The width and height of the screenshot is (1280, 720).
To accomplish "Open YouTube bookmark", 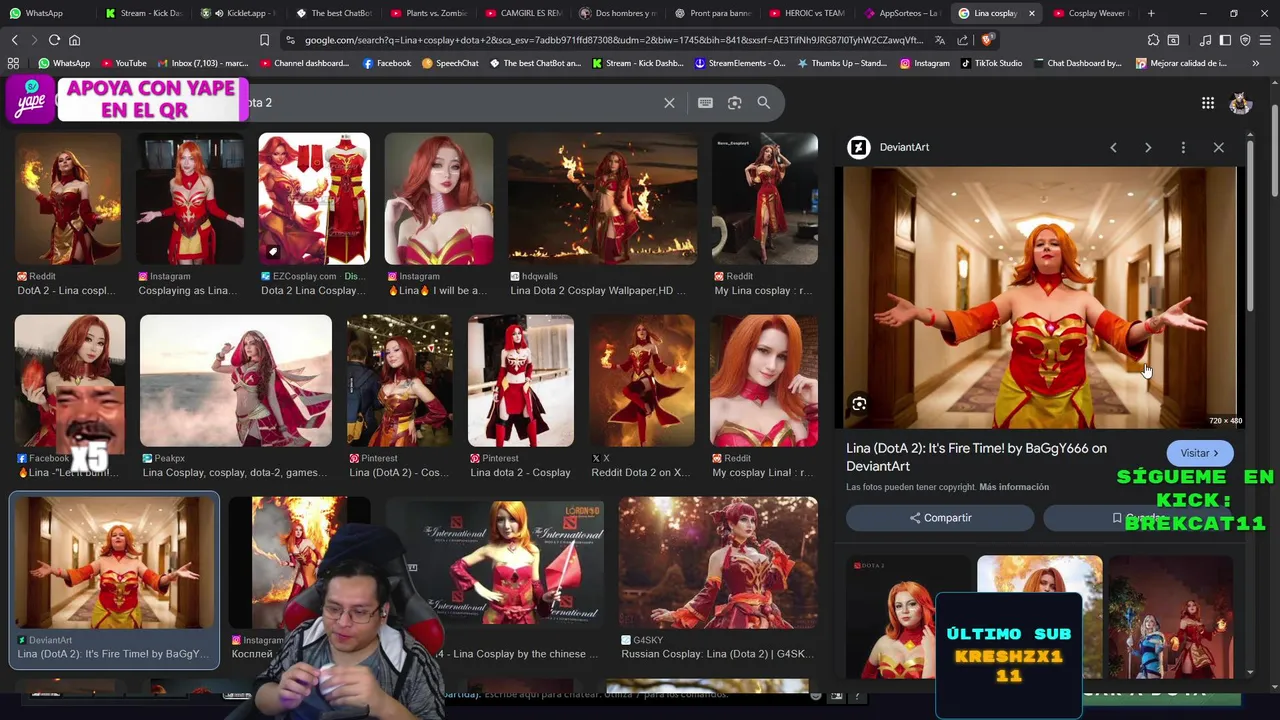I will pyautogui.click(x=124, y=63).
